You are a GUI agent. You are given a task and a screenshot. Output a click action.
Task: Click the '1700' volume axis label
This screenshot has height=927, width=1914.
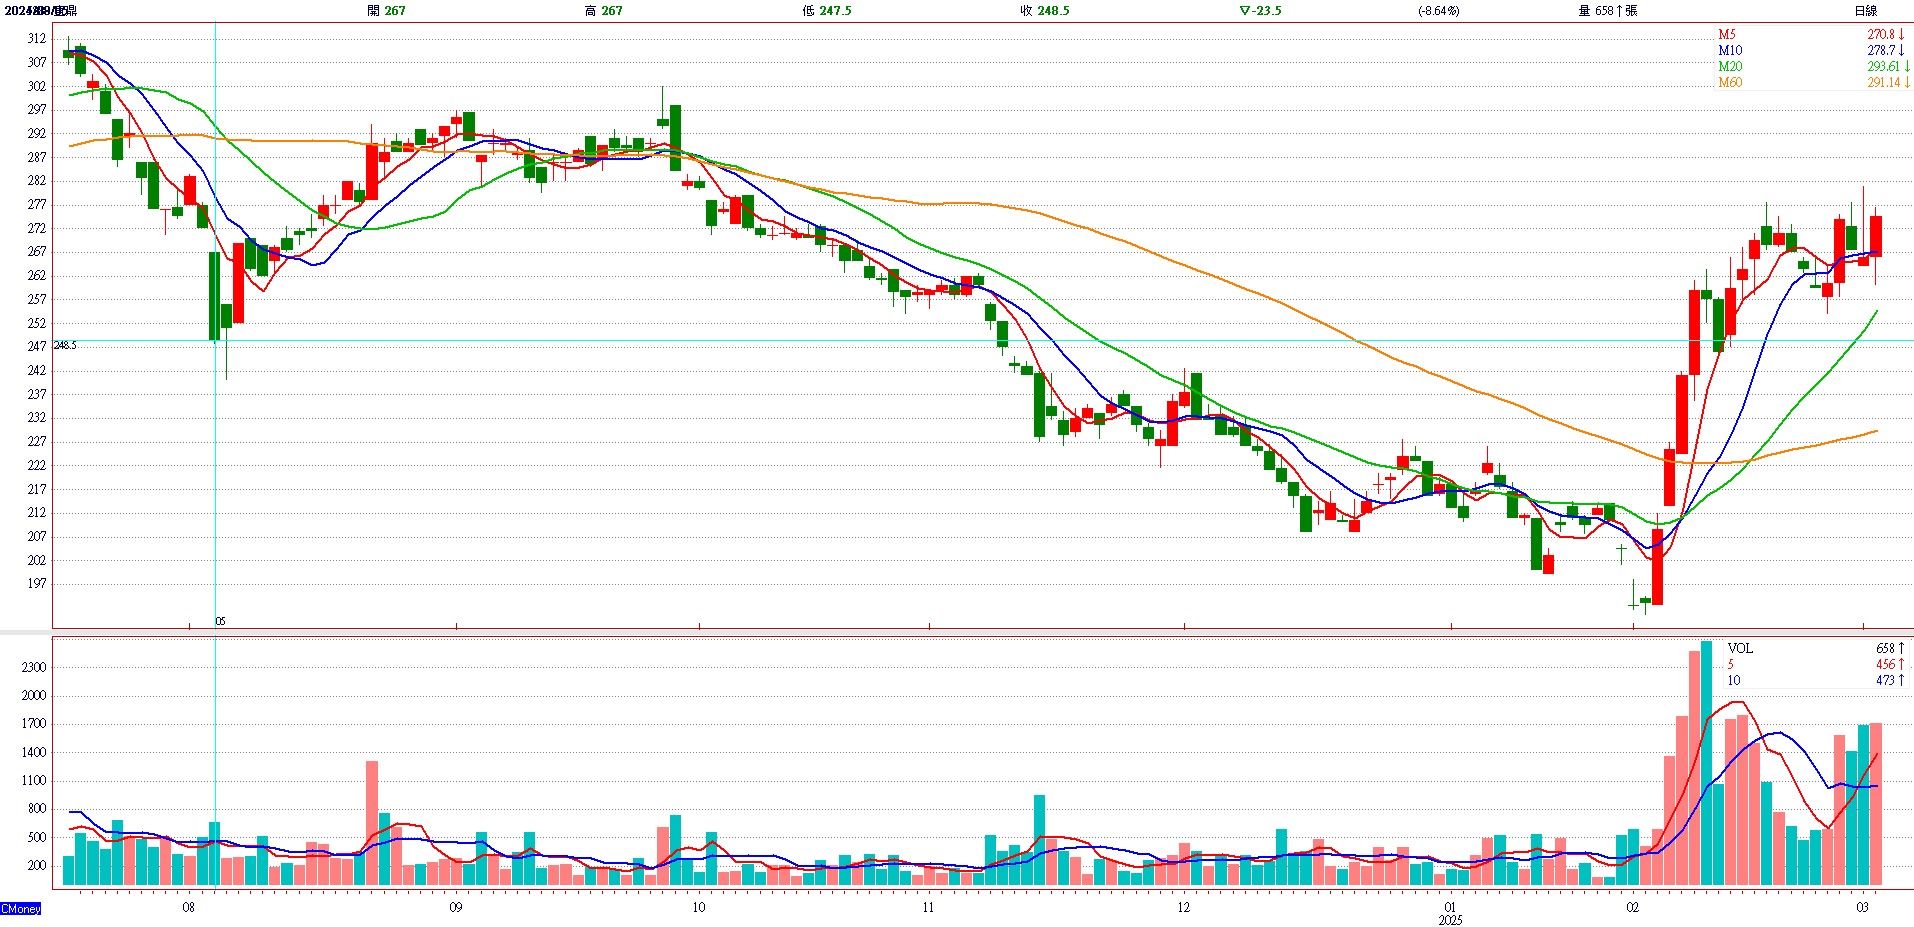coord(34,724)
